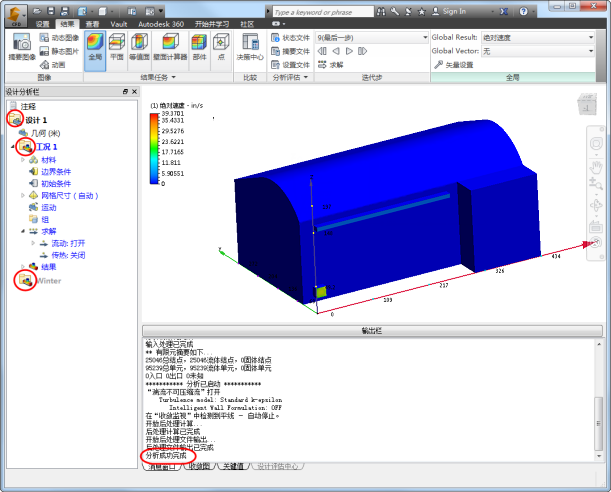Expand the 网格尺寸 mesh size tree node

(23, 196)
